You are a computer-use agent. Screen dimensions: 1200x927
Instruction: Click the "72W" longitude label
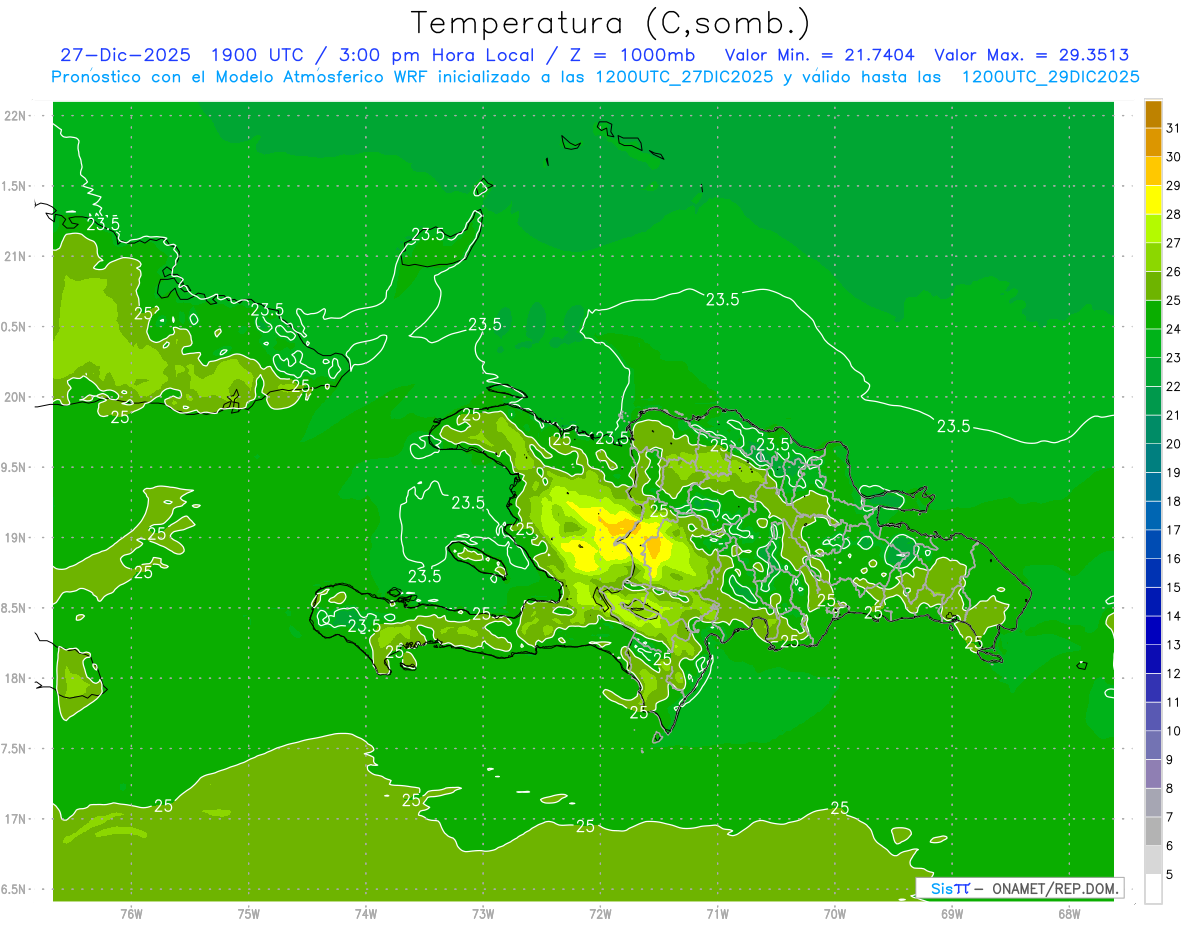click(600, 913)
